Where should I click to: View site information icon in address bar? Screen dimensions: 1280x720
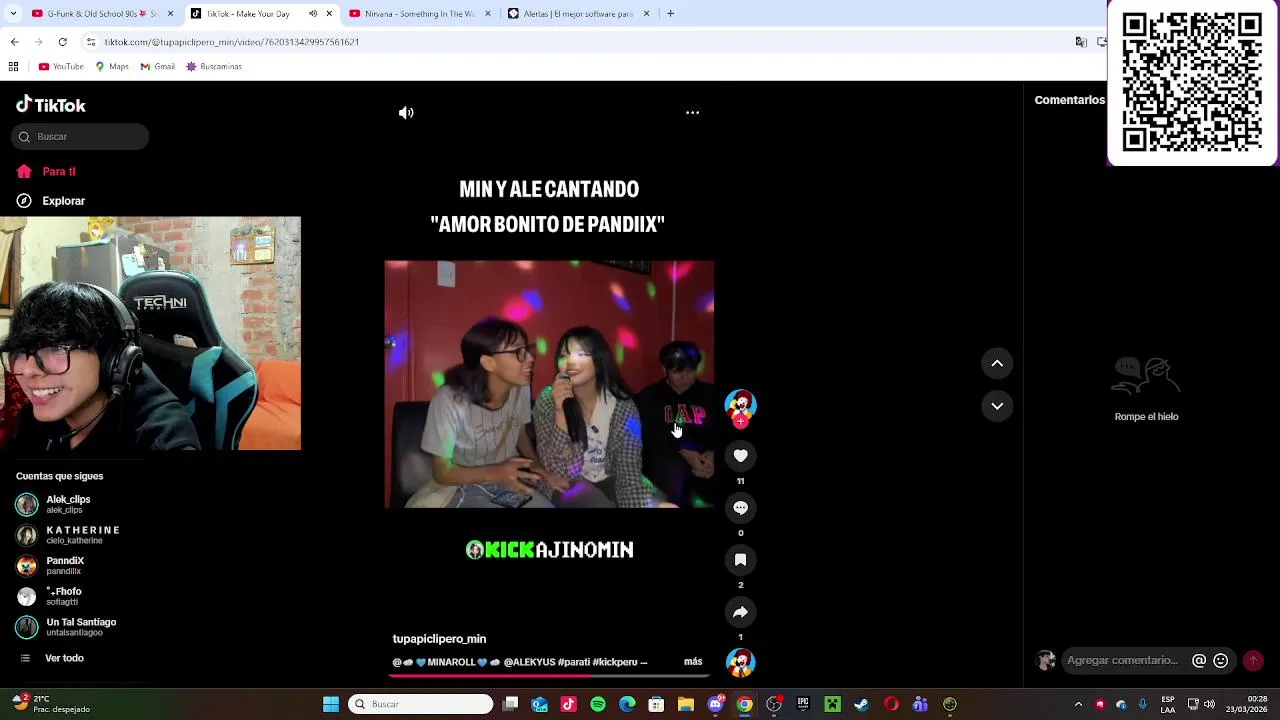(x=91, y=42)
